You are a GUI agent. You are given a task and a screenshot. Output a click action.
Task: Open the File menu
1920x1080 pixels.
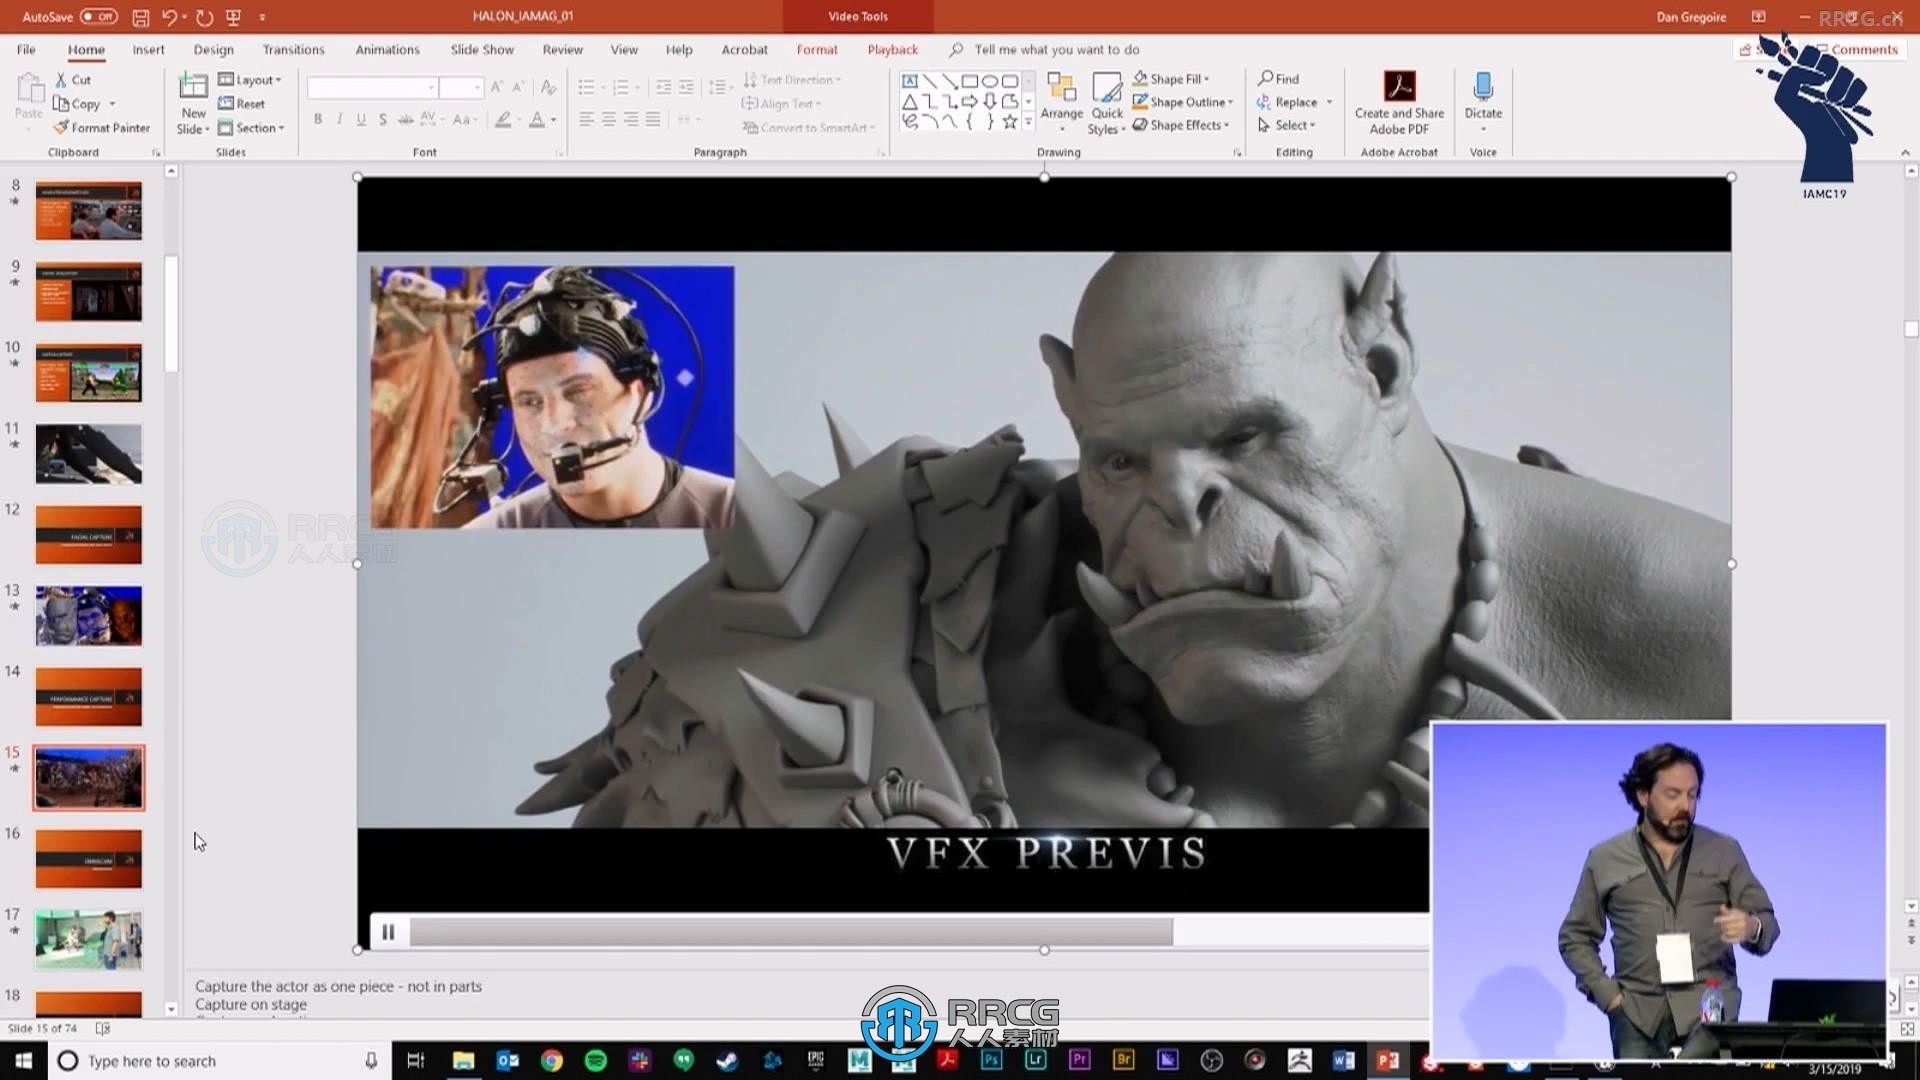(x=26, y=49)
